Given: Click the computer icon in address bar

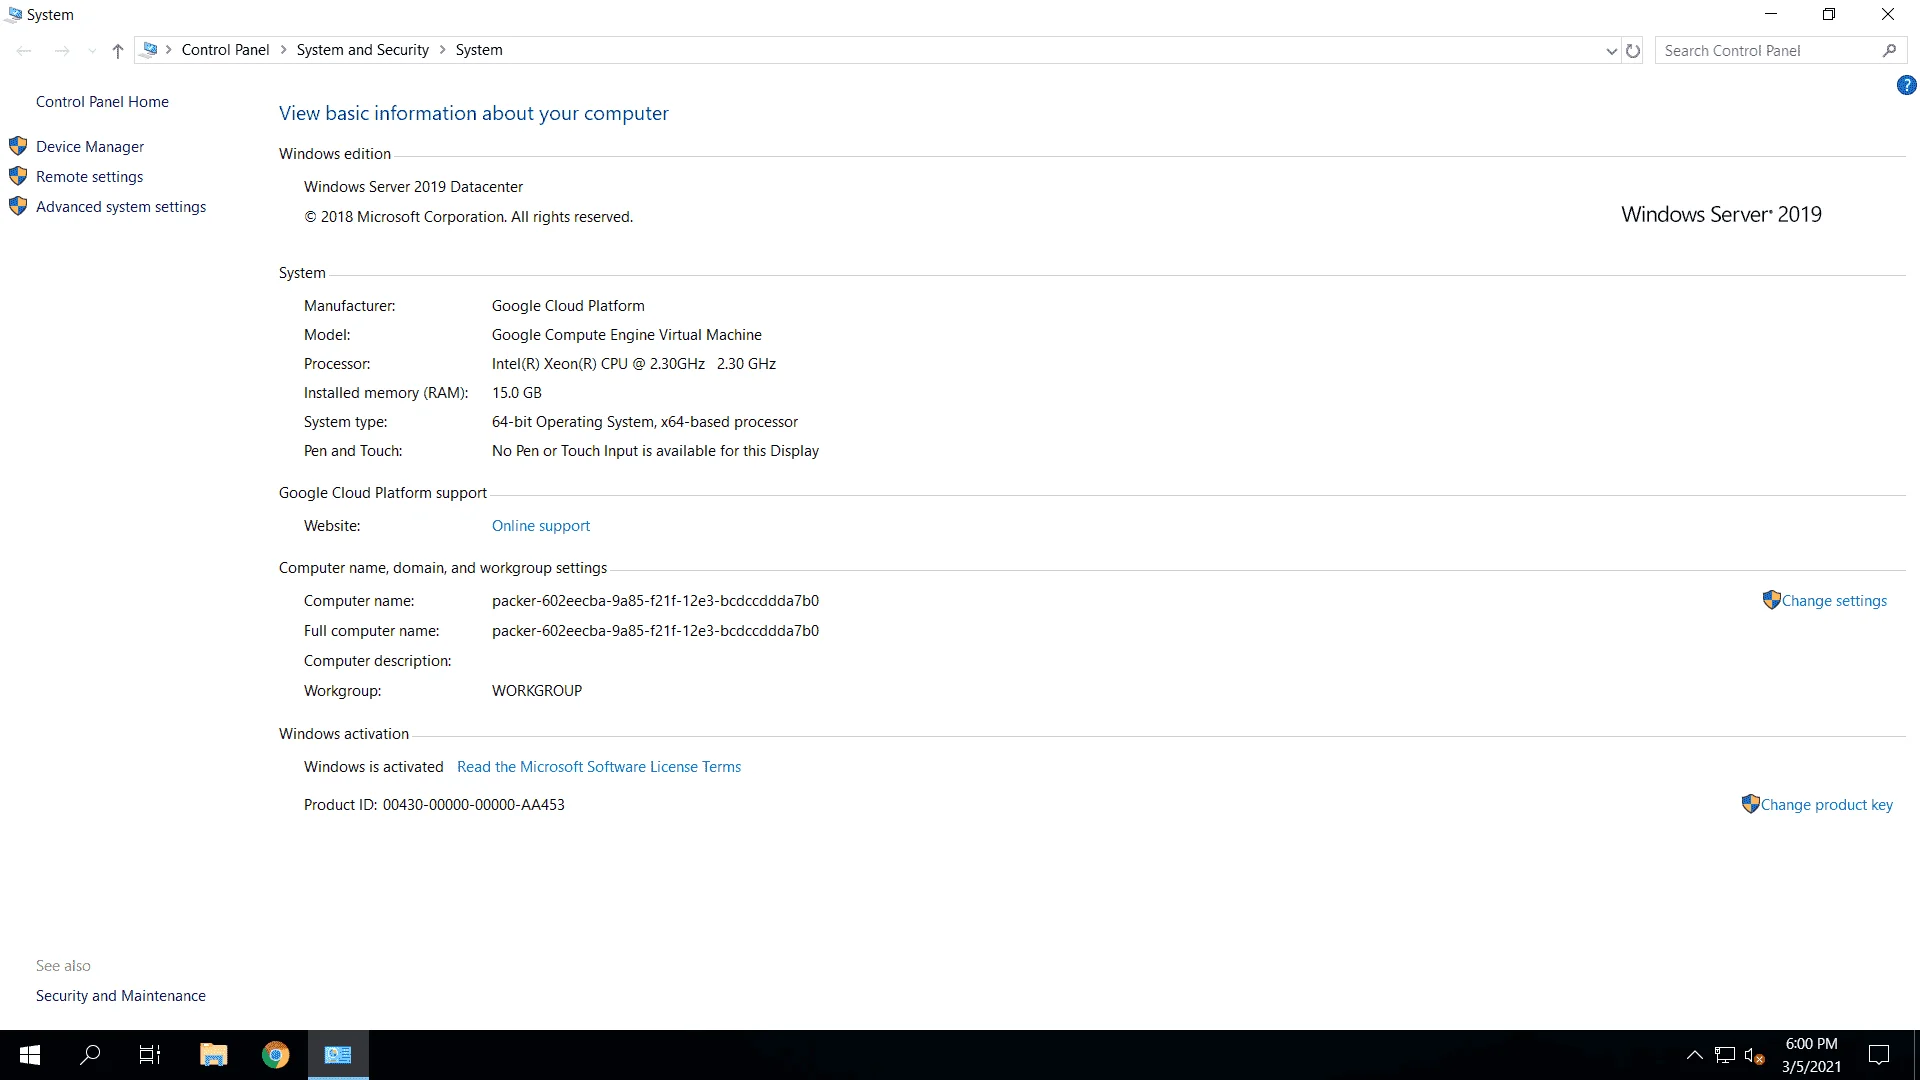Looking at the screenshot, I should 150,50.
